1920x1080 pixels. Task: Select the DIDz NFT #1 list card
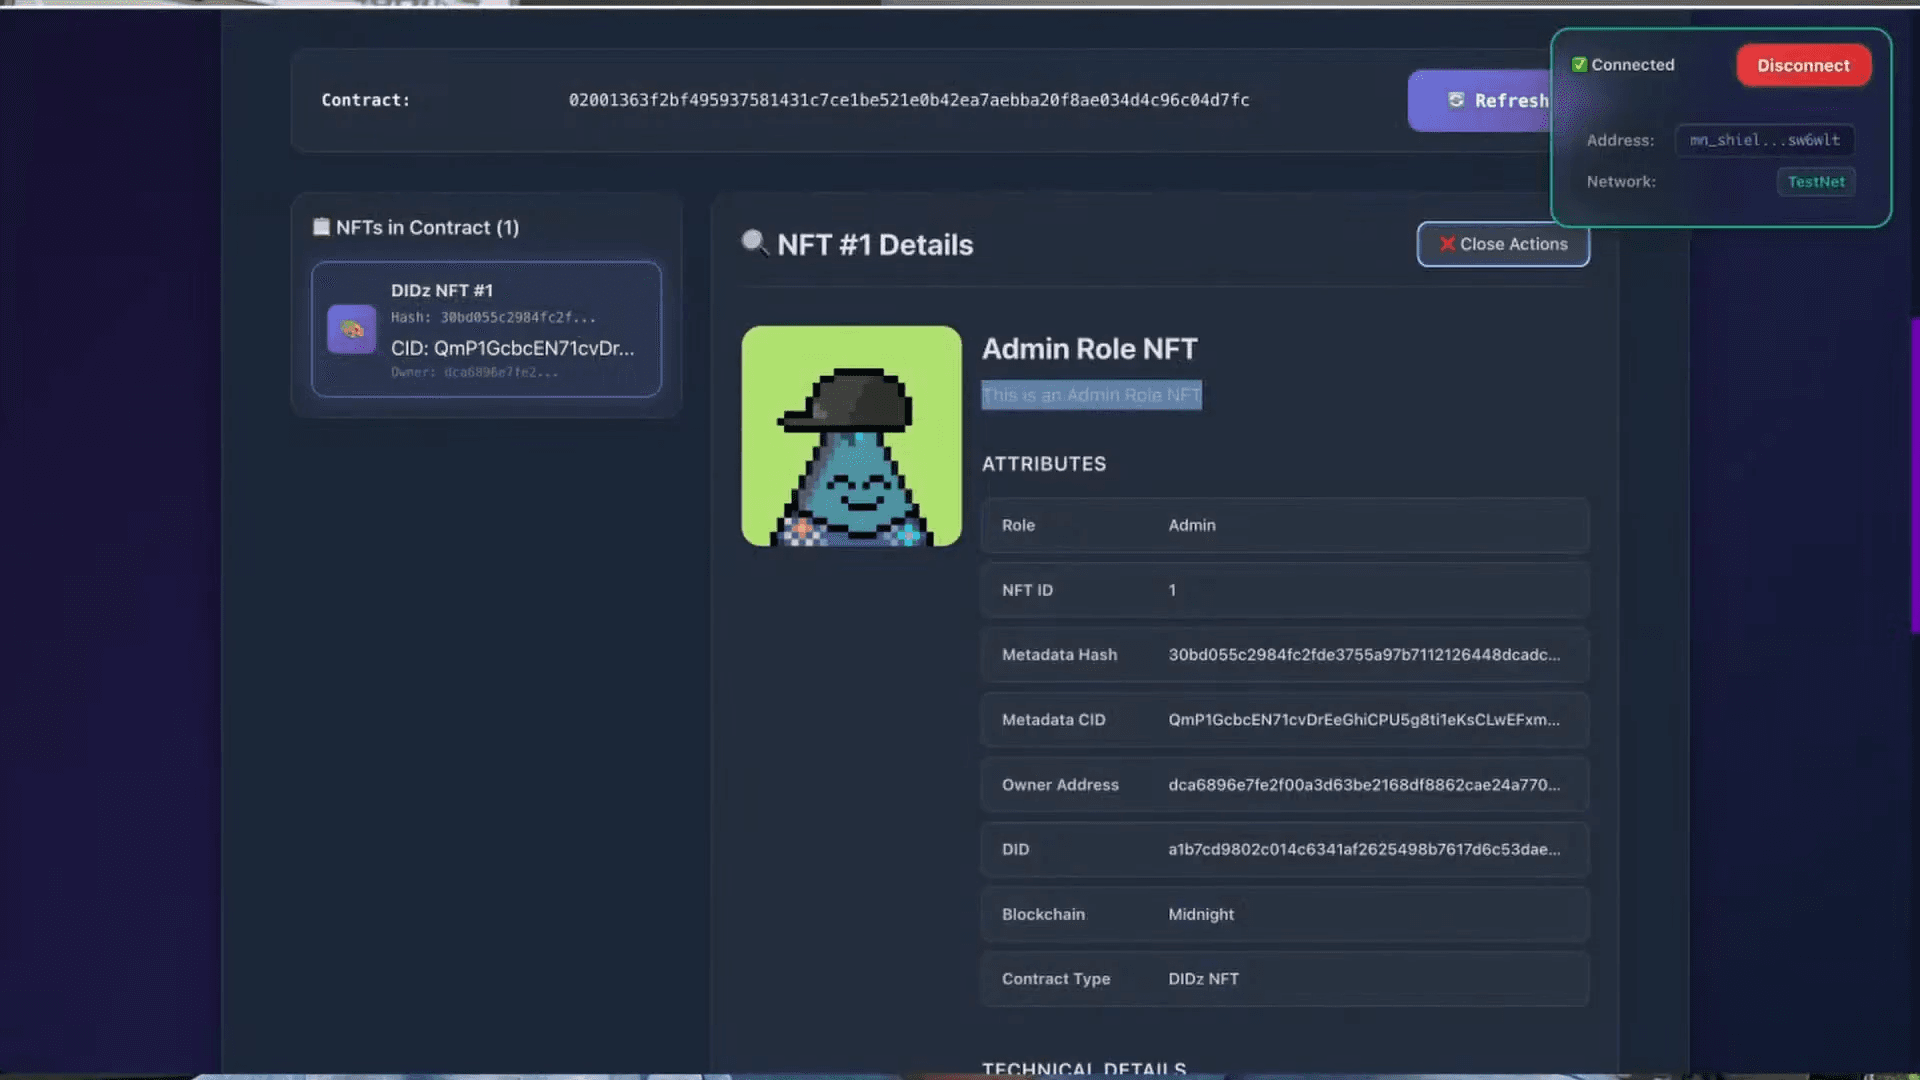[486, 329]
